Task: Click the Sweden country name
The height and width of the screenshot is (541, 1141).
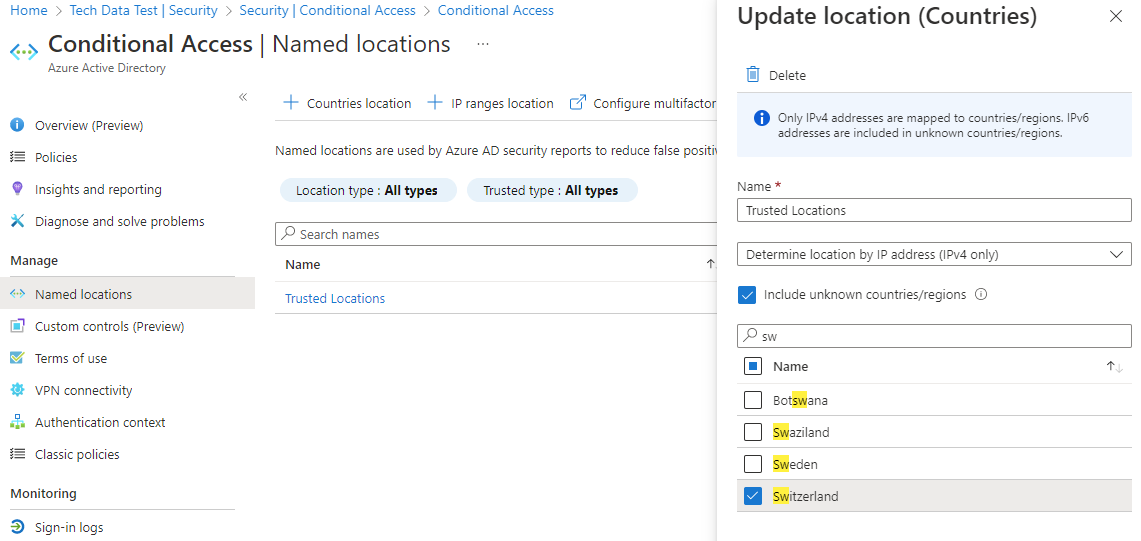Action: [x=795, y=465]
